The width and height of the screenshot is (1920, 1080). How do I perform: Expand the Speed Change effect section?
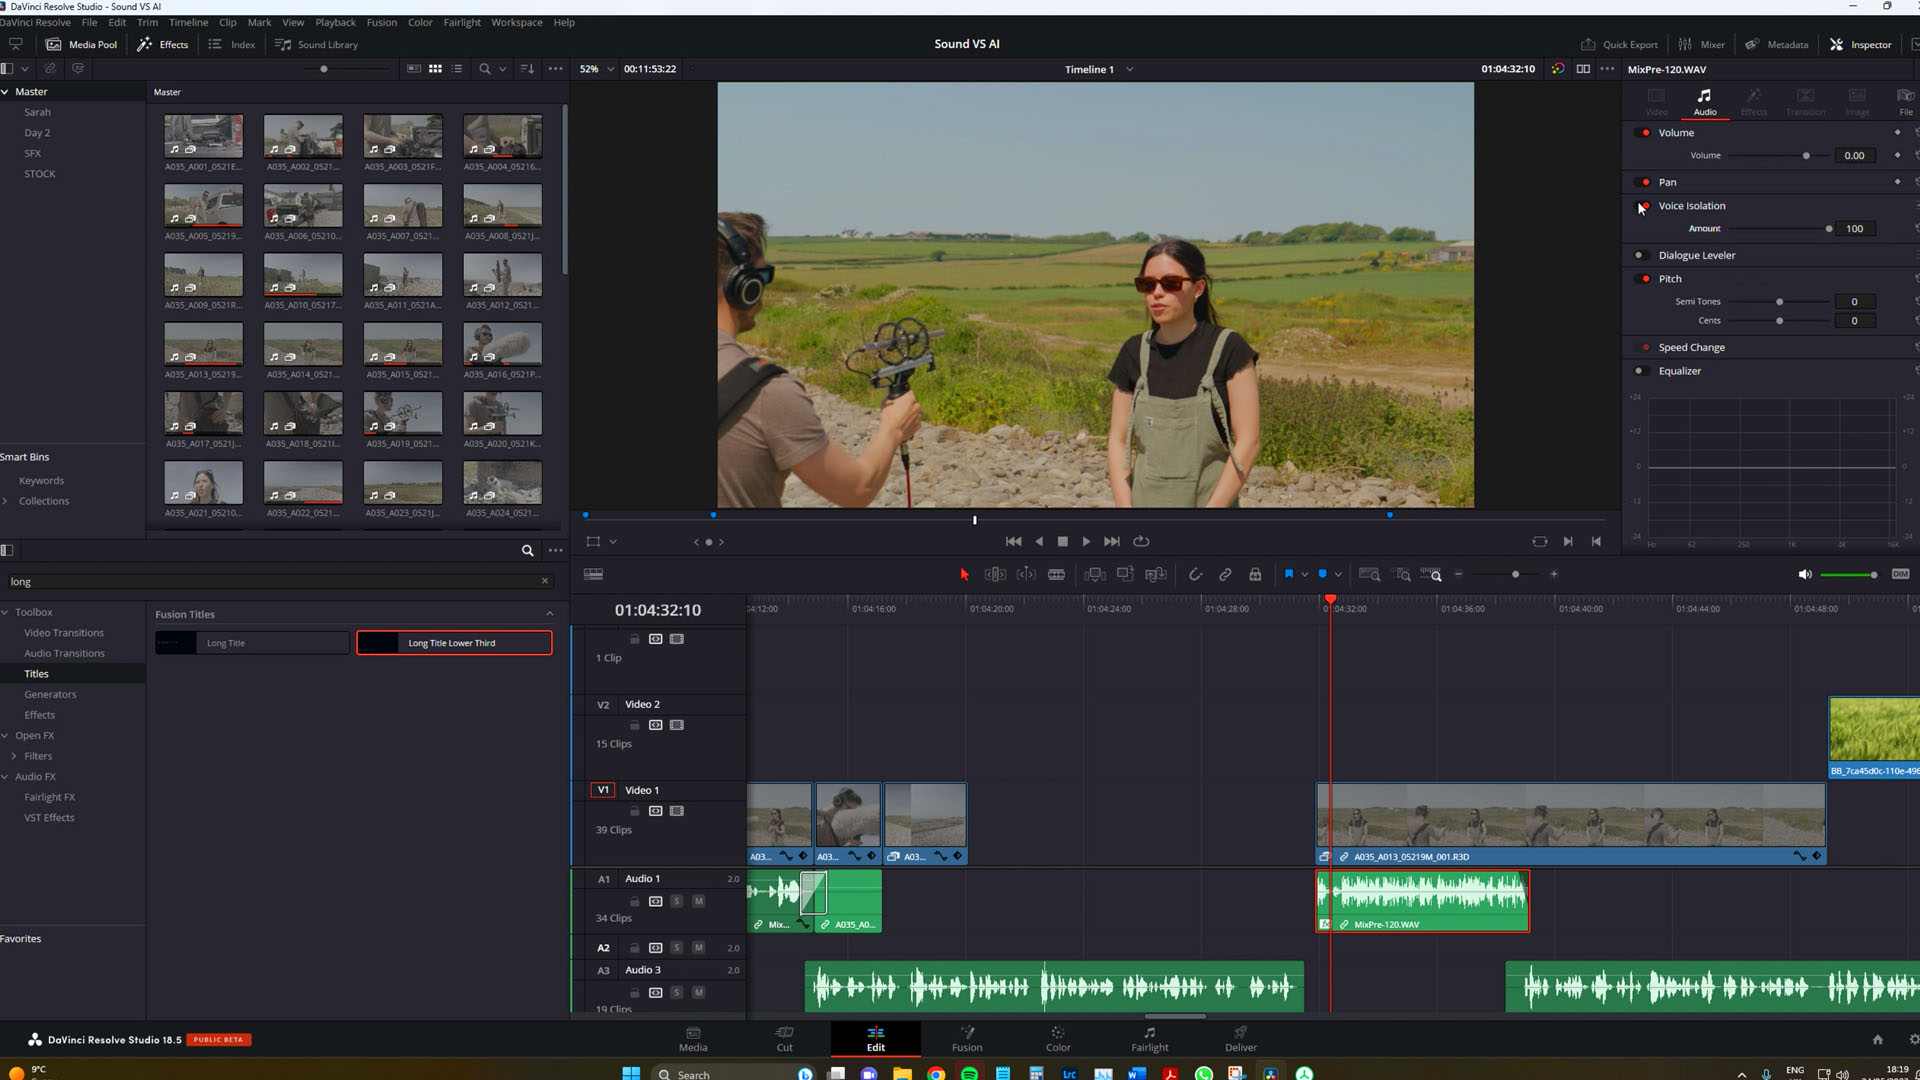(x=1692, y=347)
